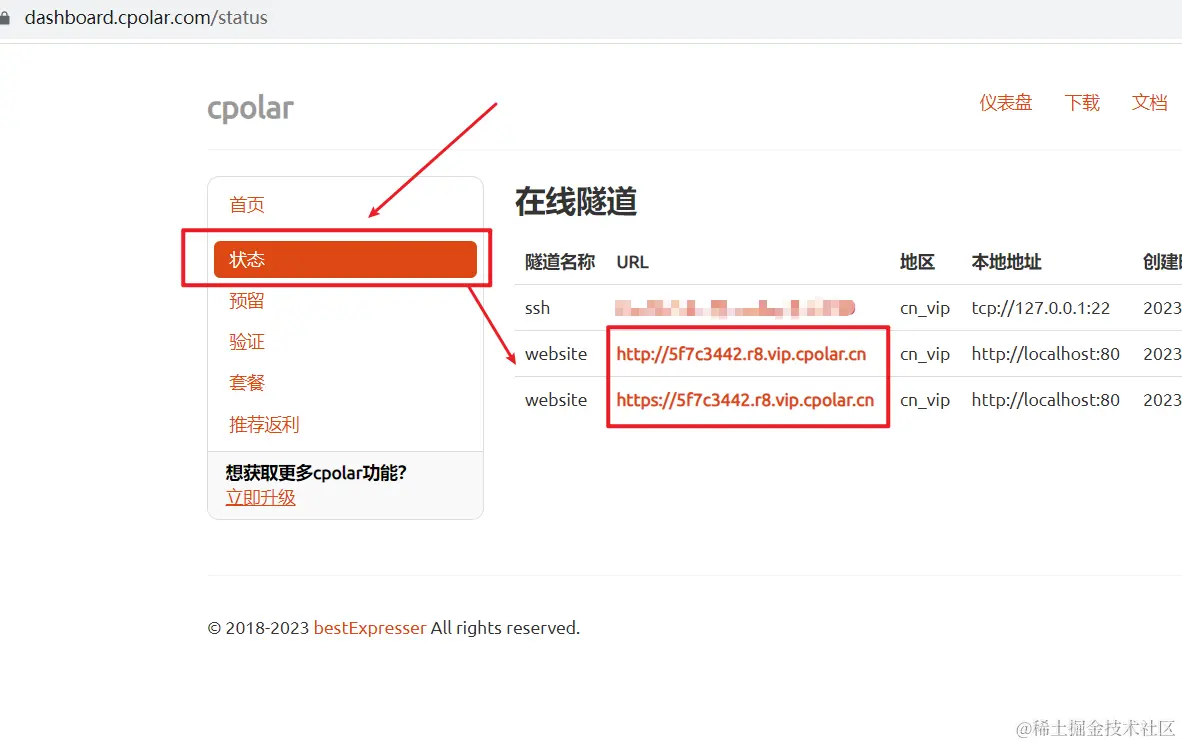
Task: Open 推荐返利 in sidebar
Action: click(265, 425)
